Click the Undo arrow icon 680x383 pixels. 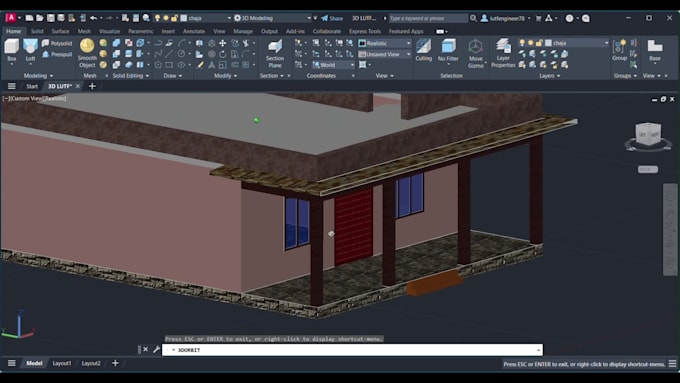tap(93, 18)
